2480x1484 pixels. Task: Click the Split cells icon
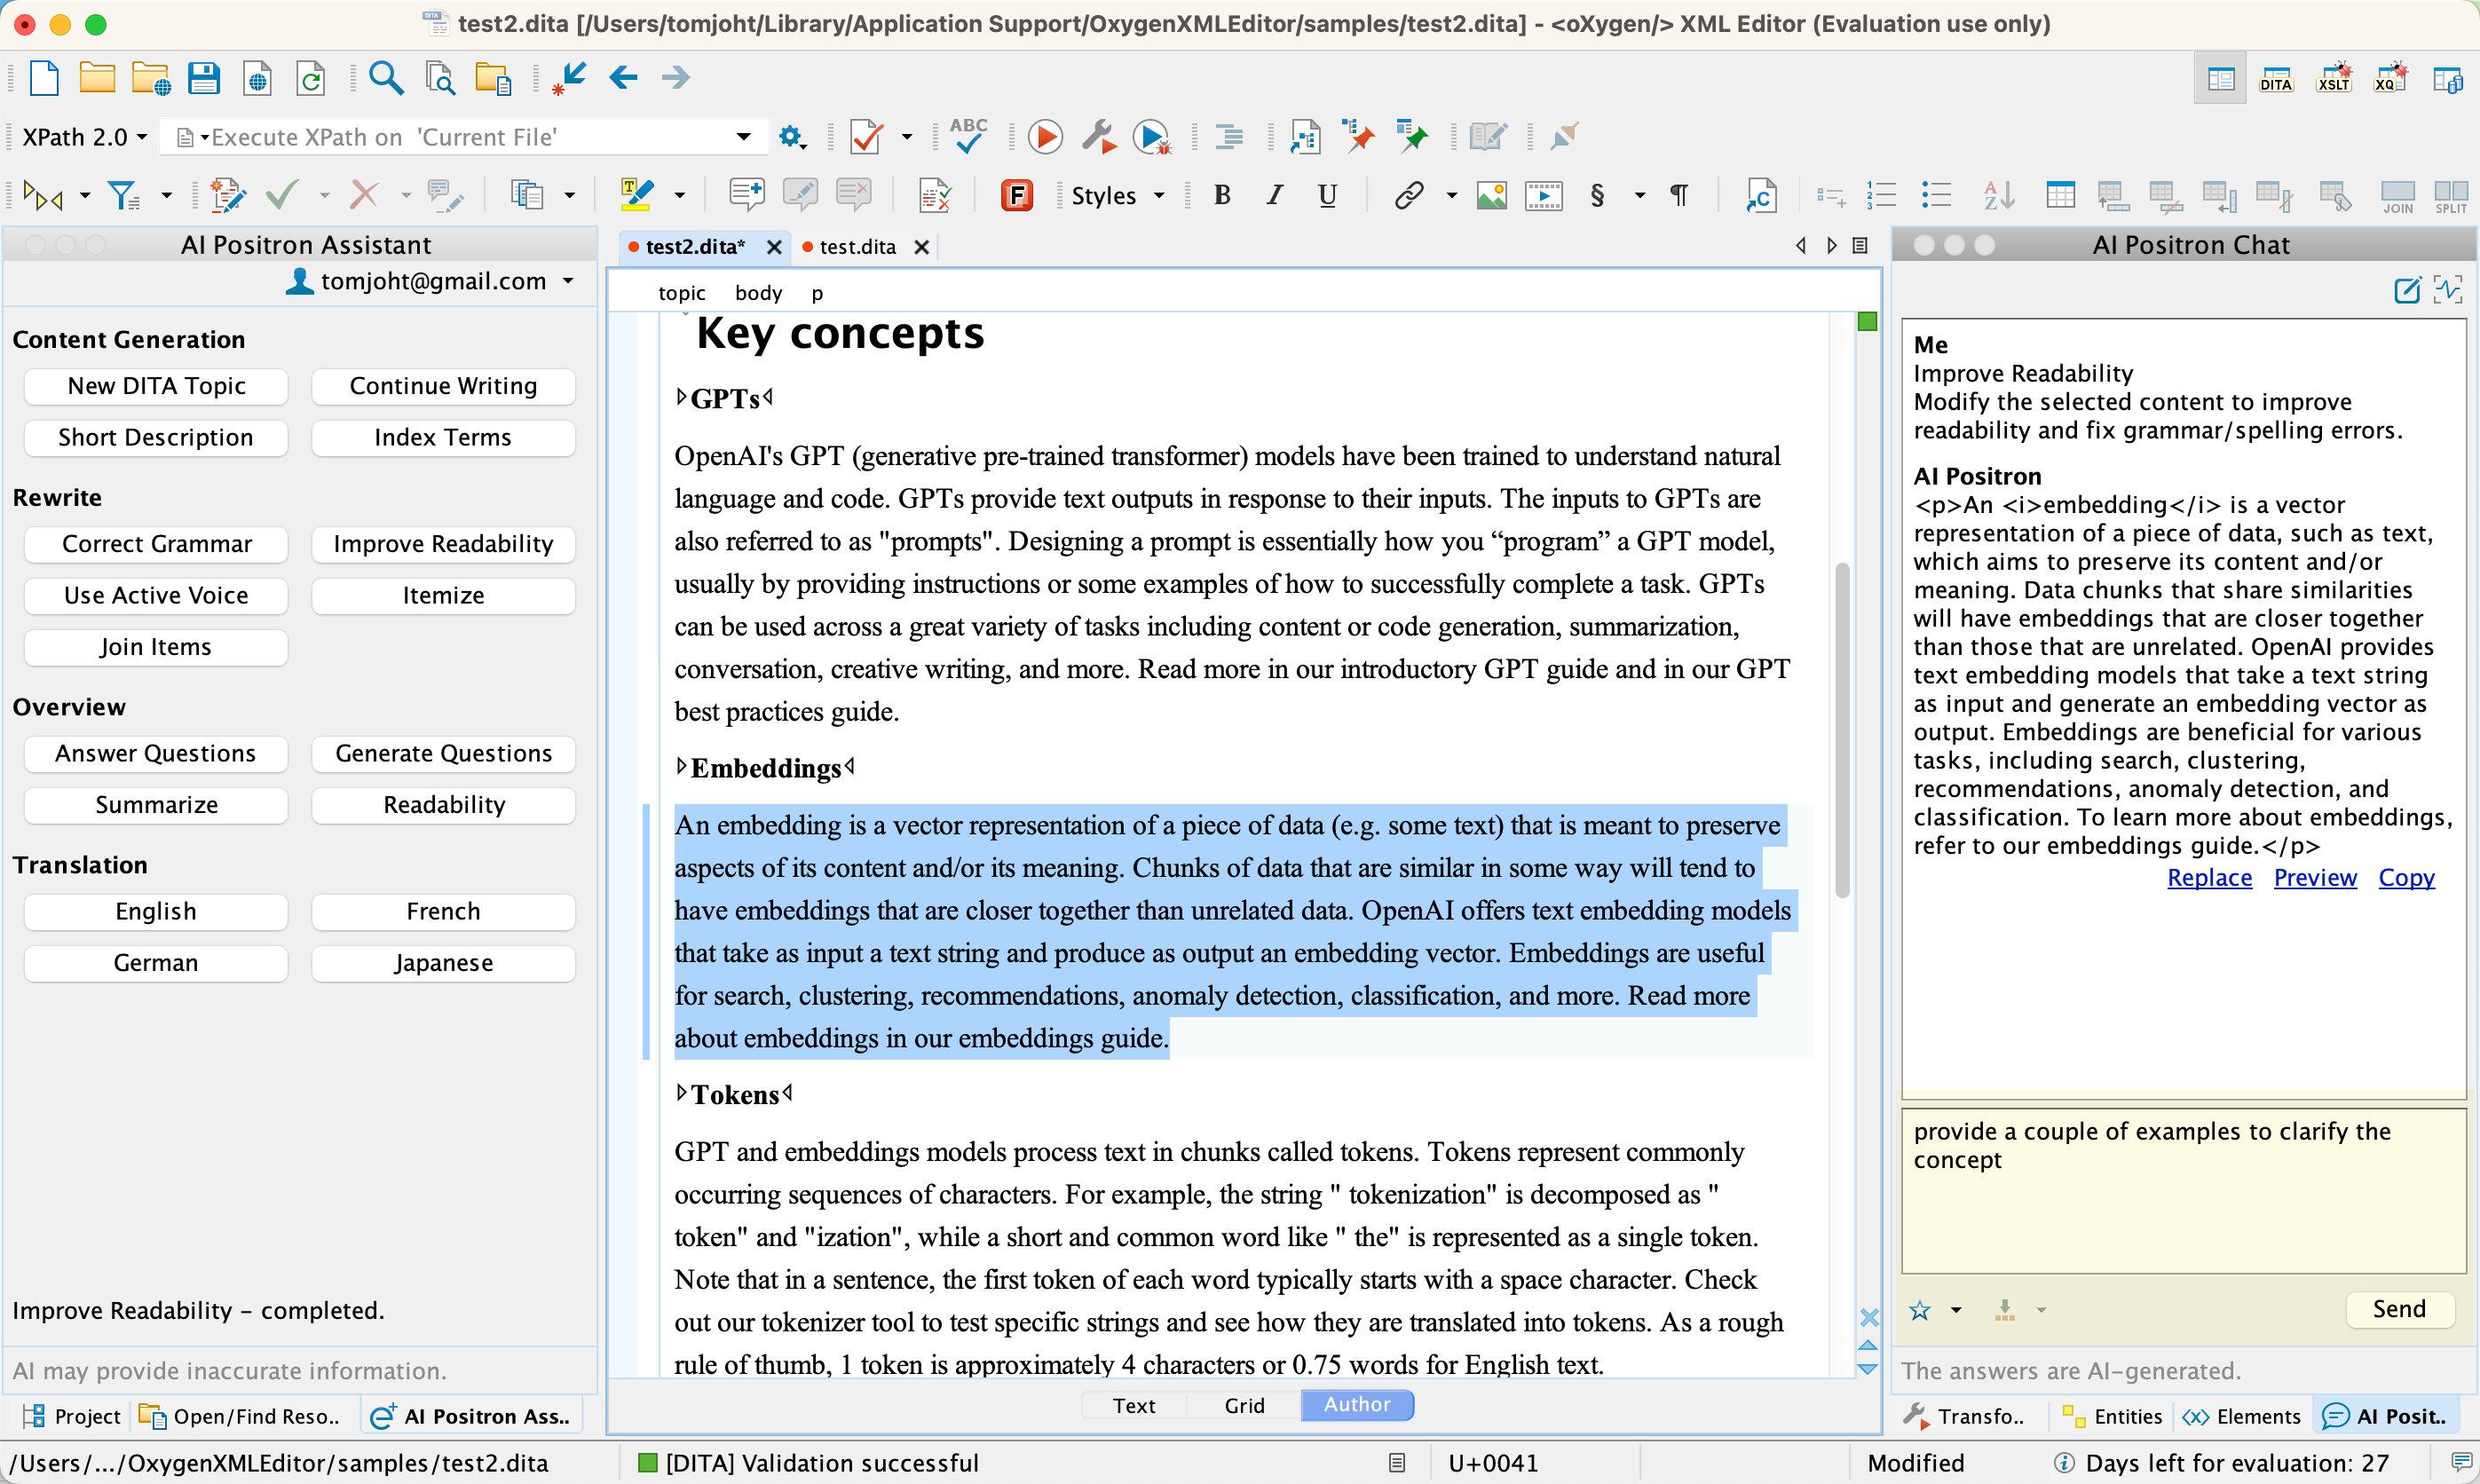coord(2451,196)
